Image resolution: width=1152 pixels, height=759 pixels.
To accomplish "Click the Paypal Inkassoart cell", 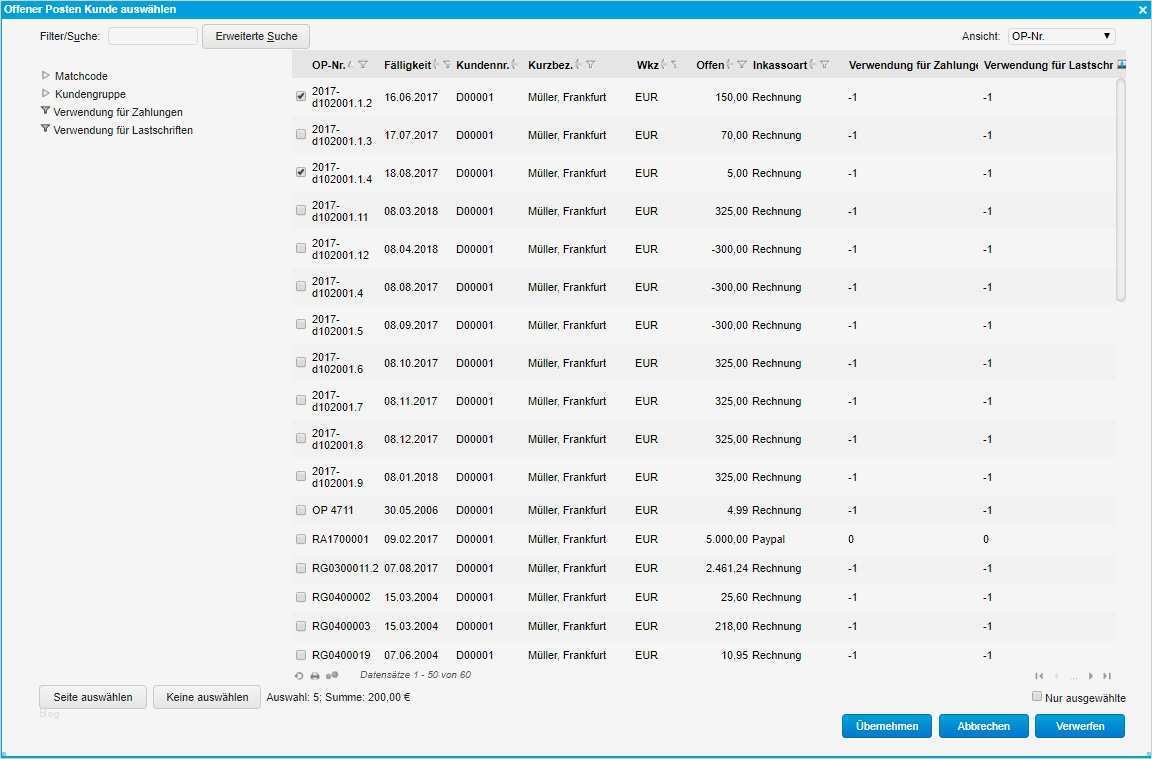I will click(x=768, y=539).
